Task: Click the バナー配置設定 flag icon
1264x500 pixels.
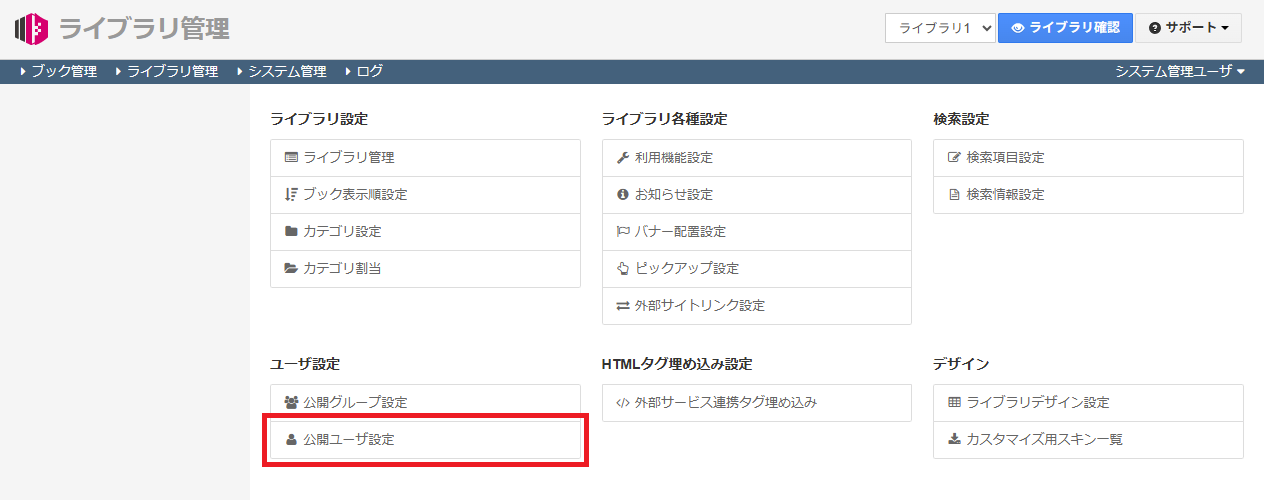Action: tap(622, 232)
